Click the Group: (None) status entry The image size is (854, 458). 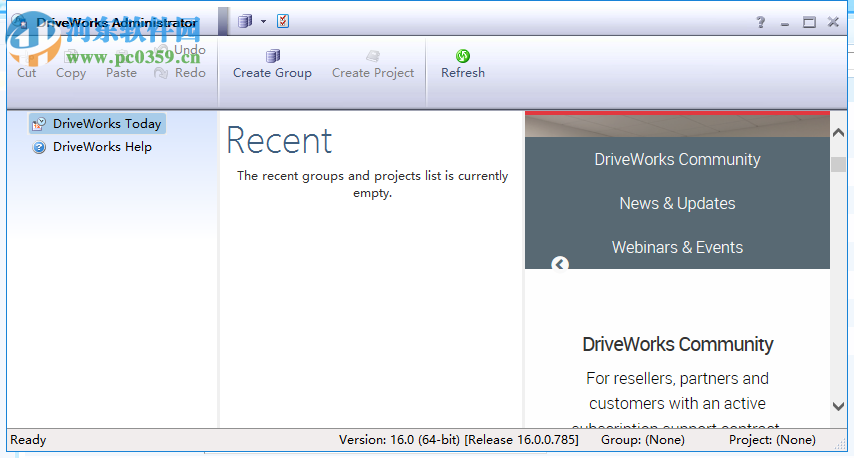pyautogui.click(x=643, y=439)
